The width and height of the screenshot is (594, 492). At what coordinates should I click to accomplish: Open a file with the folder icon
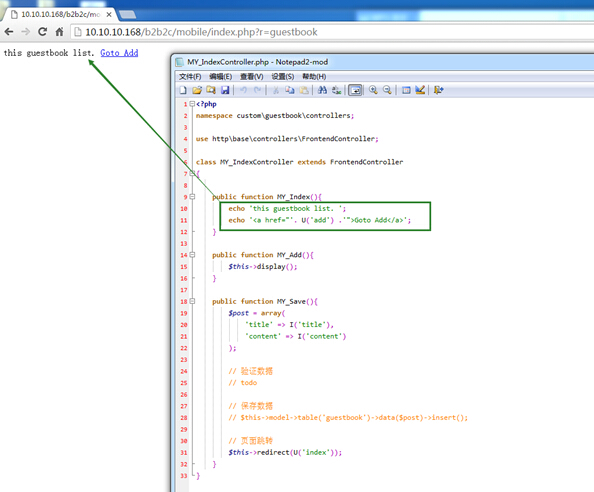pos(197,90)
